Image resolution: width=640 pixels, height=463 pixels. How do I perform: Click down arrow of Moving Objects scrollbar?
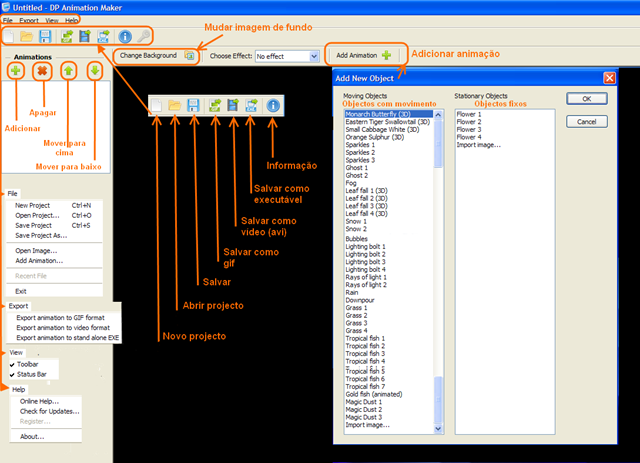pyautogui.click(x=438, y=429)
